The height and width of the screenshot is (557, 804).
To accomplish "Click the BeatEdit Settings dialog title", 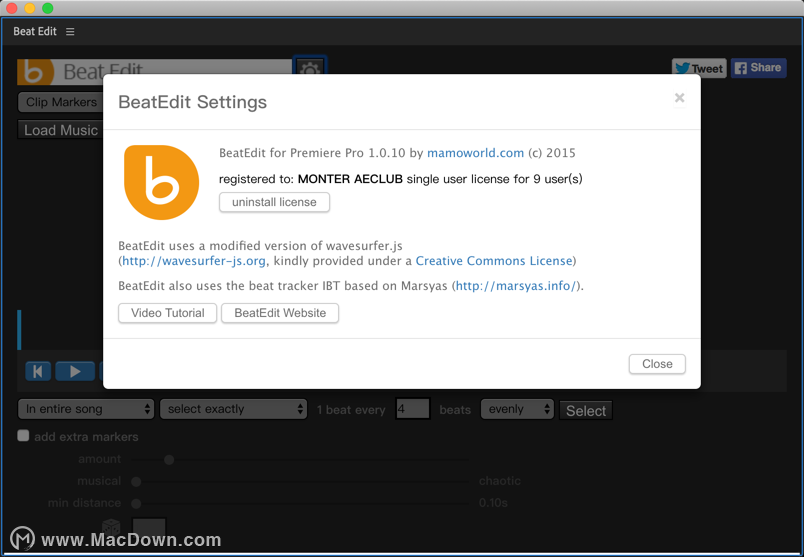I will coord(192,102).
